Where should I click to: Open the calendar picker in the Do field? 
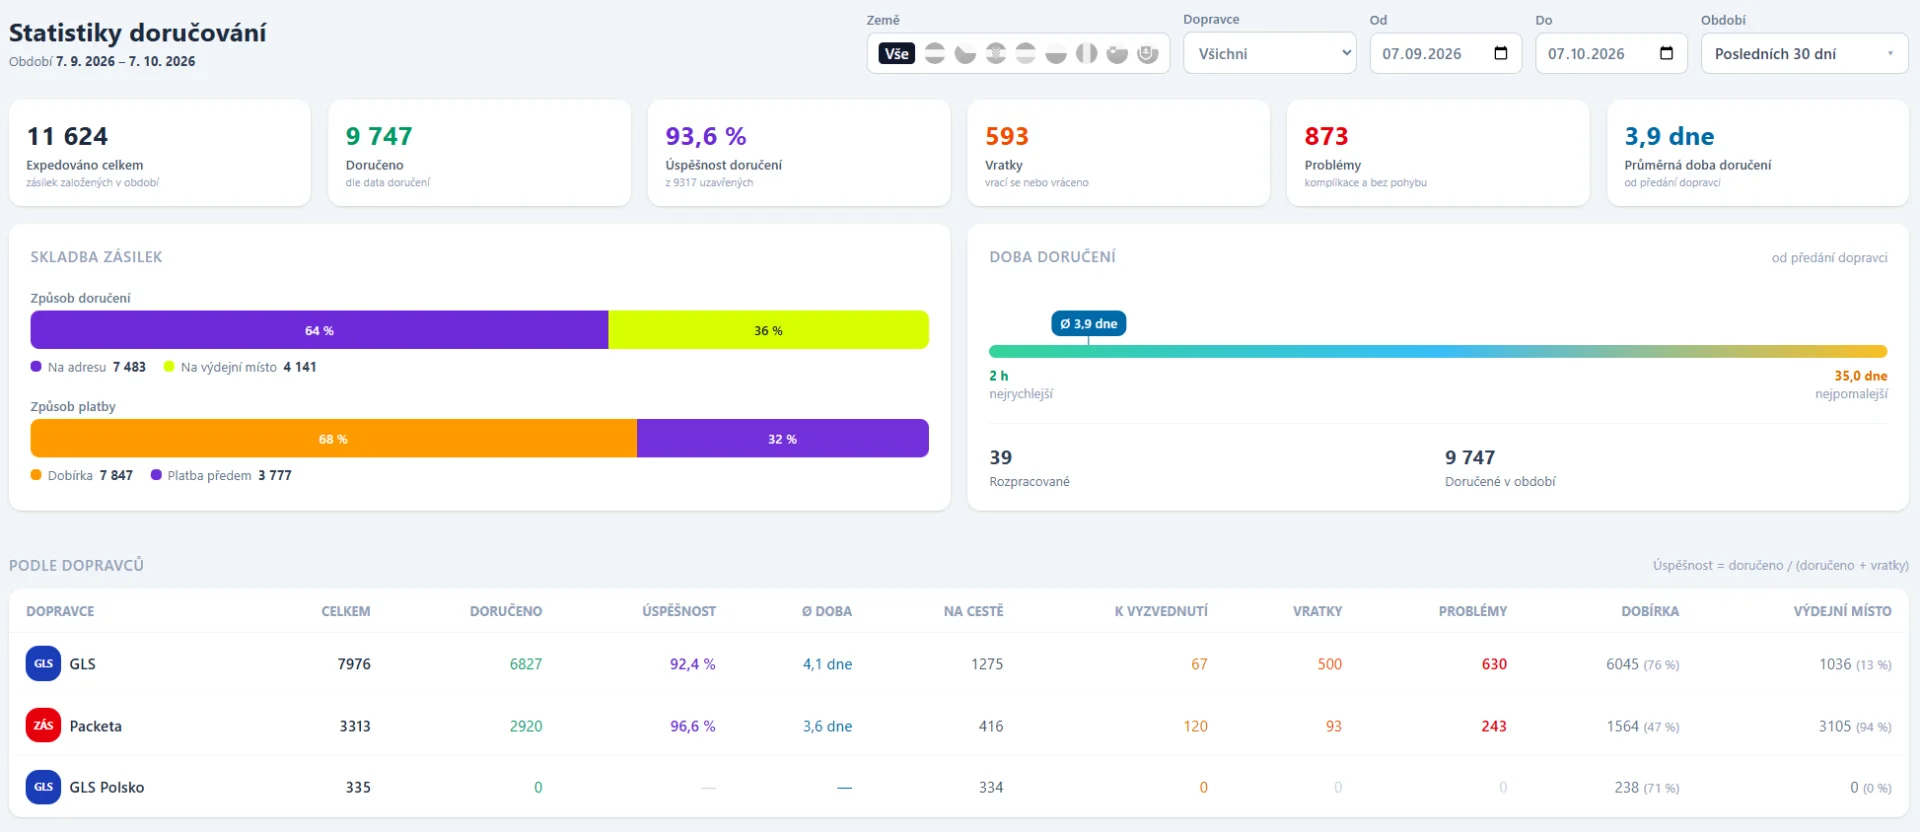(x=1666, y=53)
